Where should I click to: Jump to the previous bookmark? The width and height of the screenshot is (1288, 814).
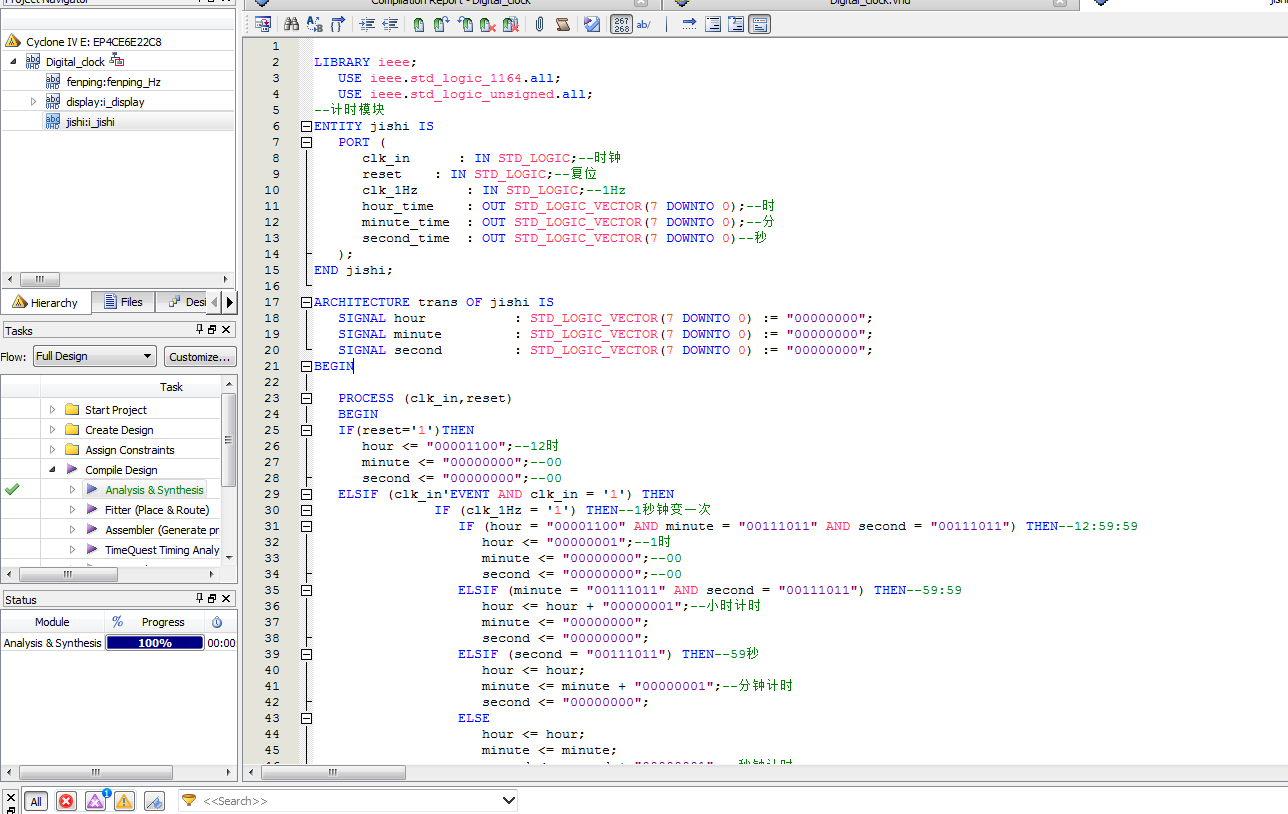click(465, 24)
